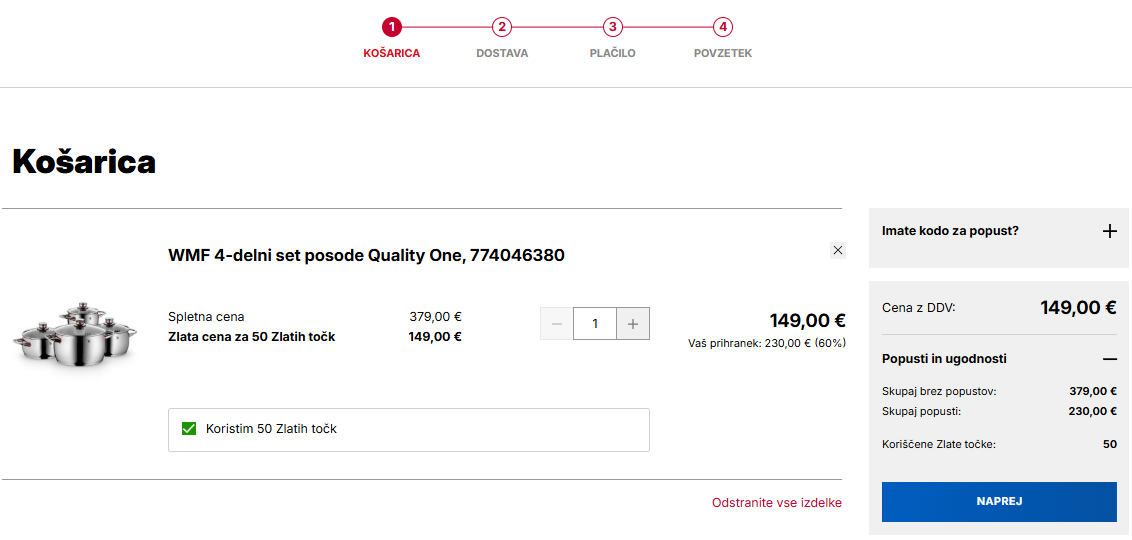Image resolution: width=1132 pixels, height=540 pixels.
Task: Click Skupaj popusti value 230,00 €
Action: (x=1093, y=411)
